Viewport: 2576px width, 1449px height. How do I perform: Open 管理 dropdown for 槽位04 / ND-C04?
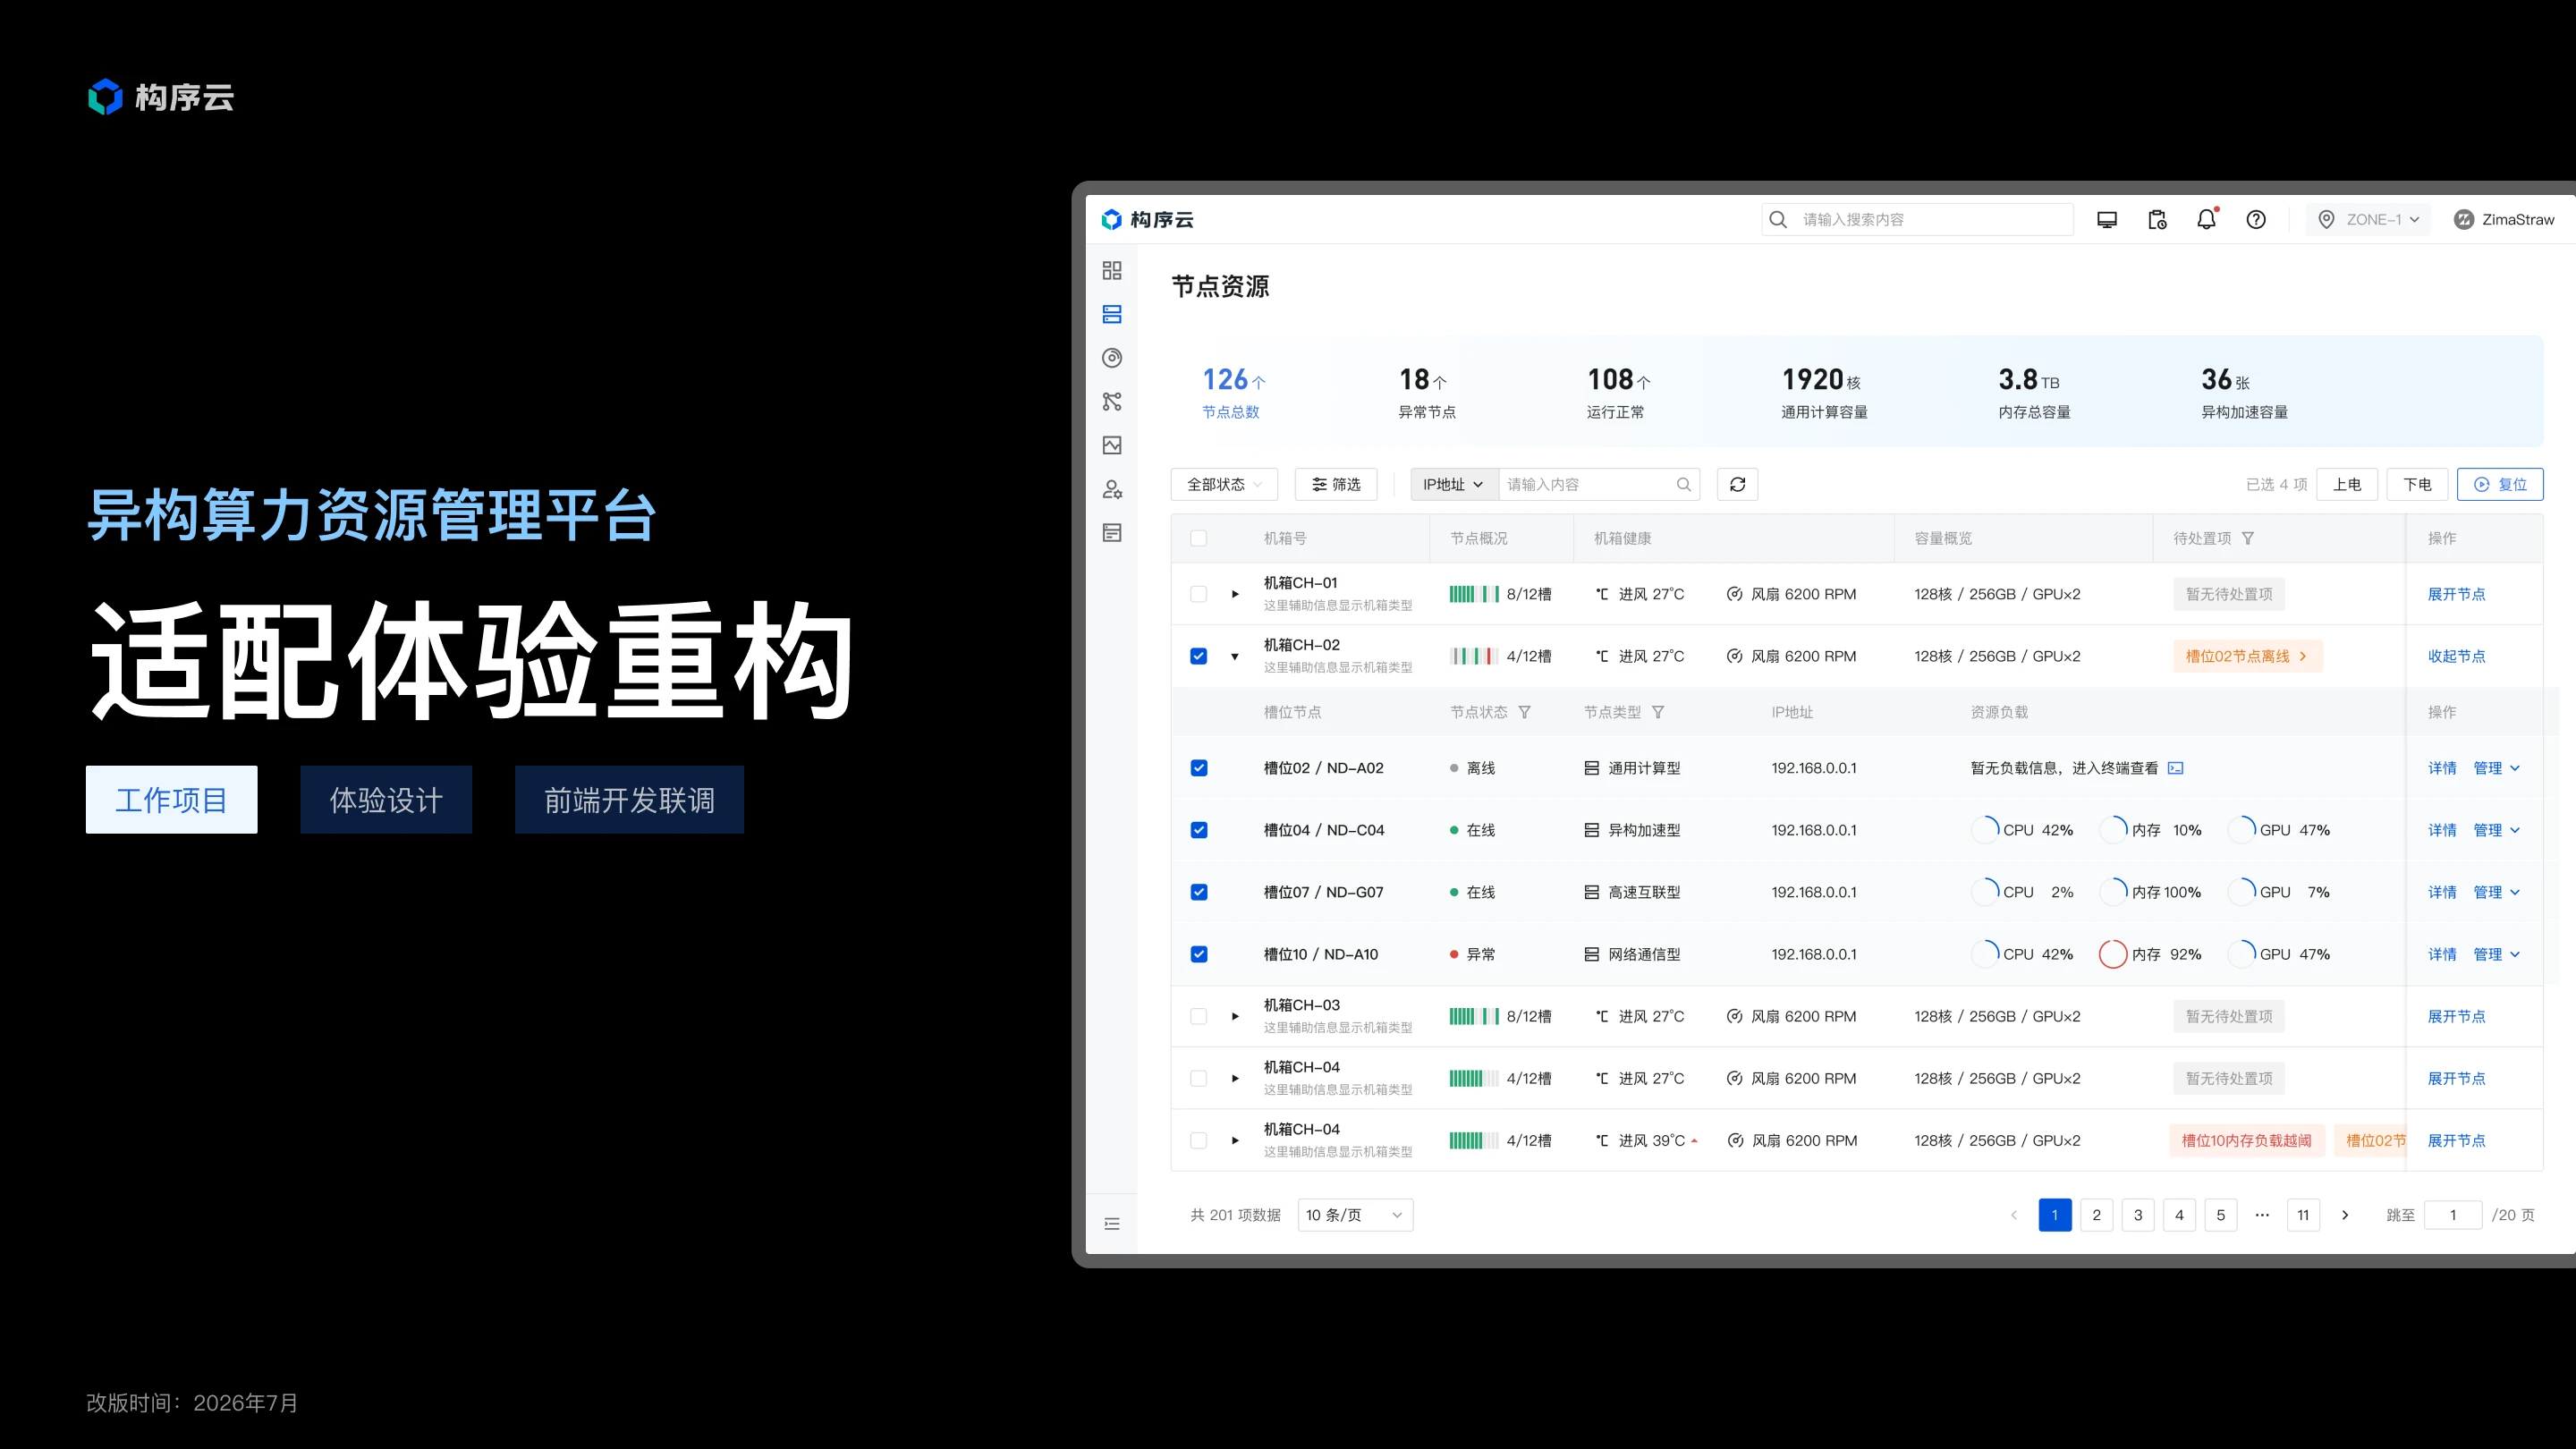2496,830
